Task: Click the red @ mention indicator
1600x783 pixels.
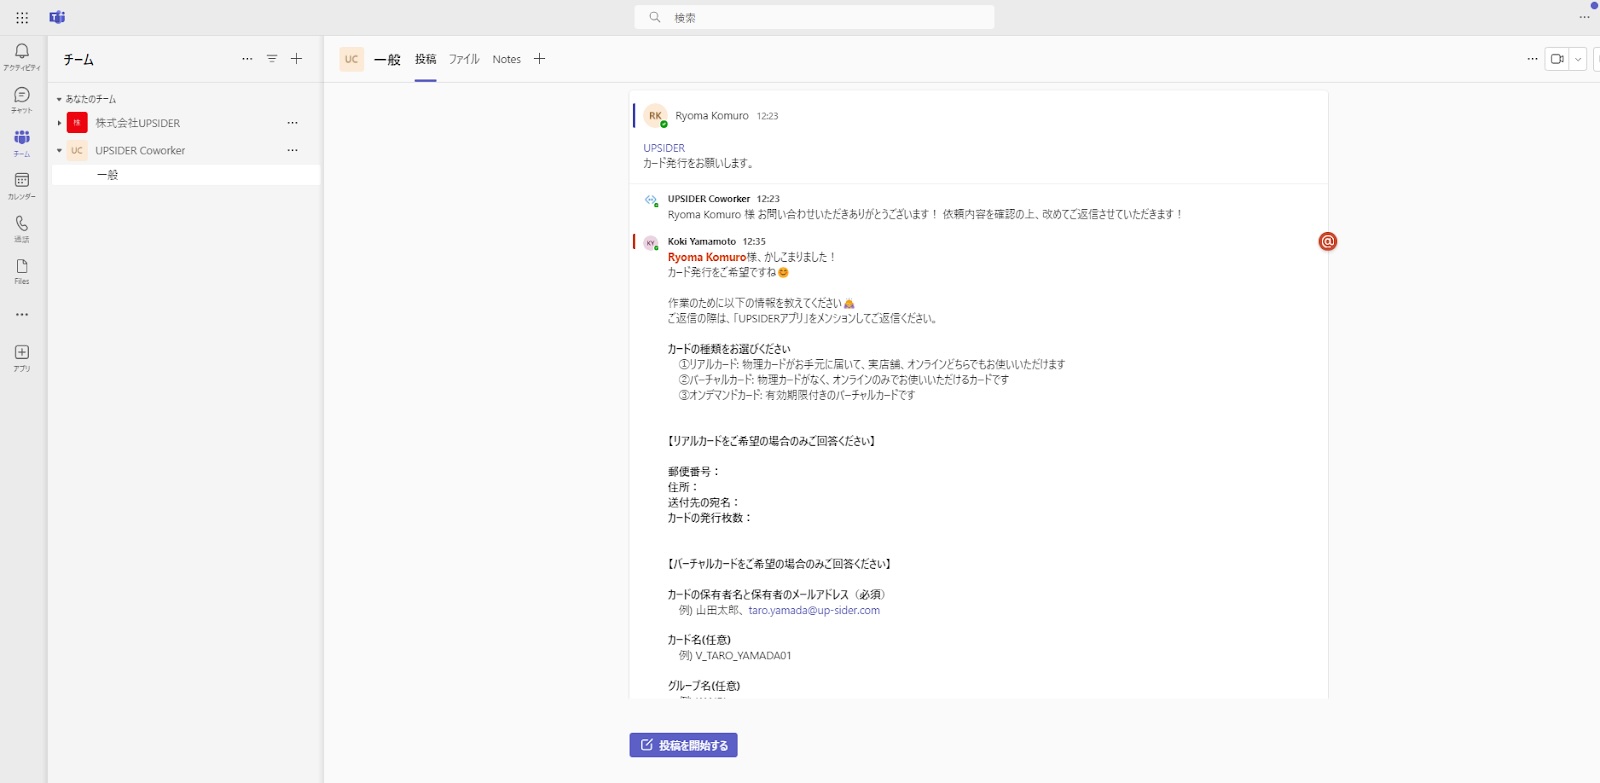Action: (x=1327, y=241)
